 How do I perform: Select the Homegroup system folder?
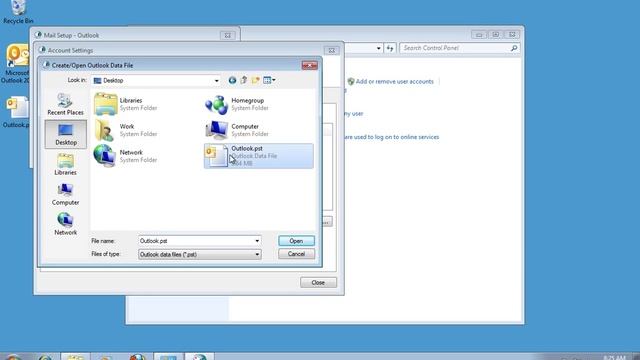(237, 104)
